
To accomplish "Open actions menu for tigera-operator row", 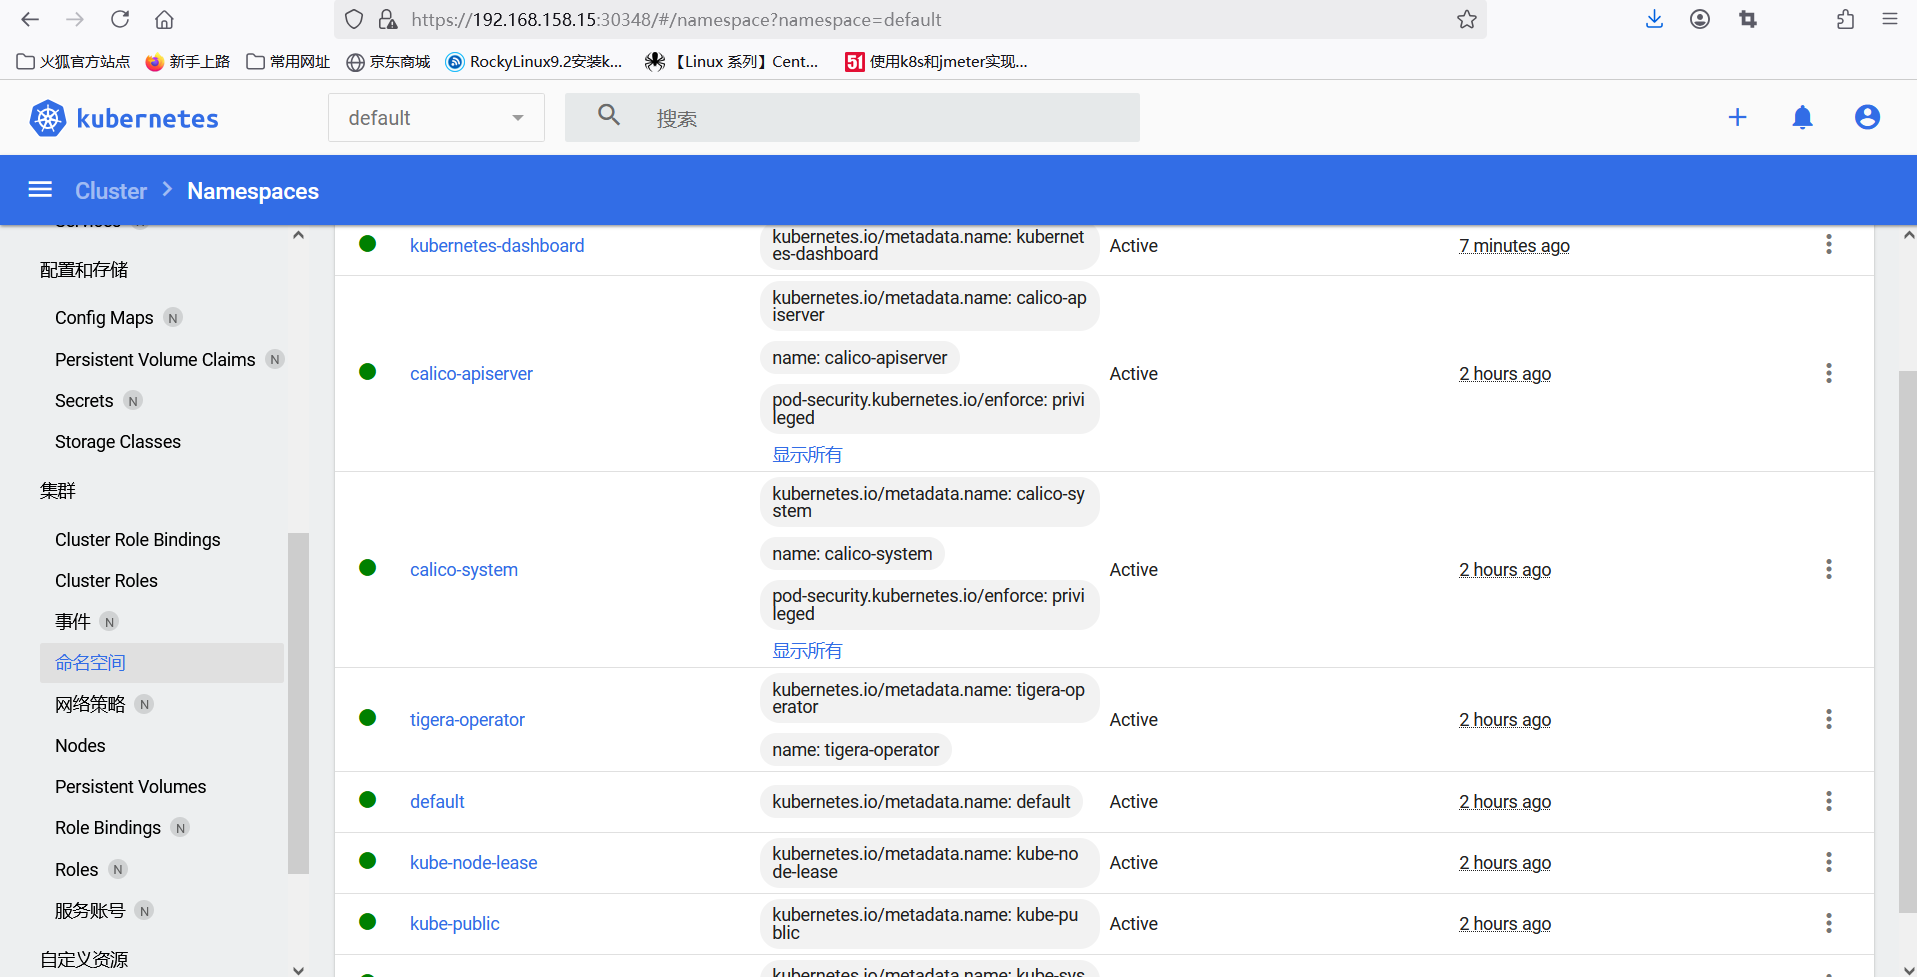I will click(x=1828, y=719).
